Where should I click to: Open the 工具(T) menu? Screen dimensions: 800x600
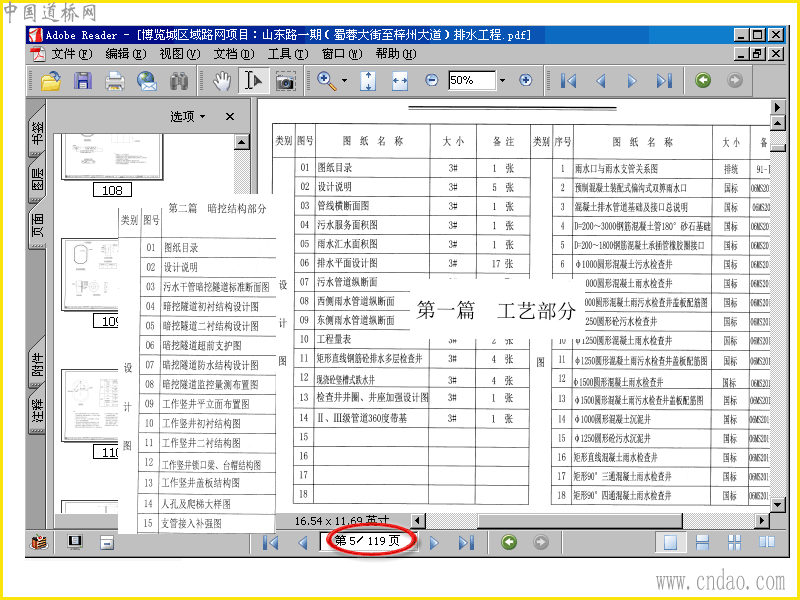point(288,54)
